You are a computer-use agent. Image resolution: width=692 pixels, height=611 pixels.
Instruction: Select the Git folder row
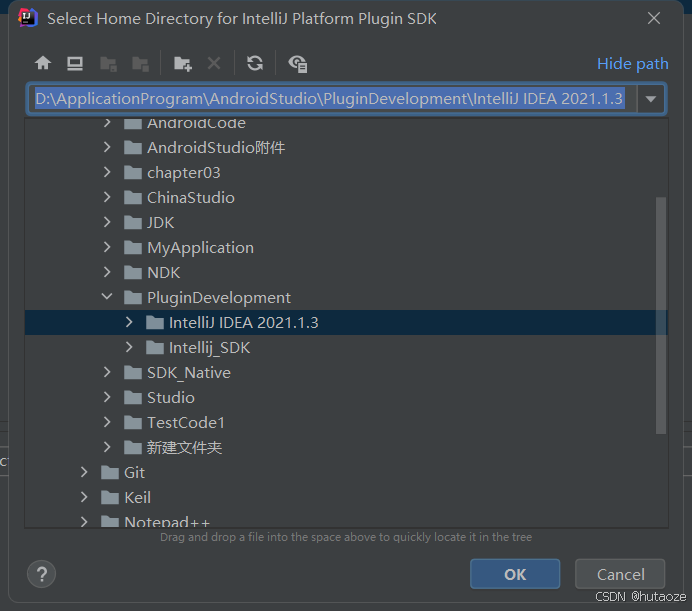pos(346,472)
